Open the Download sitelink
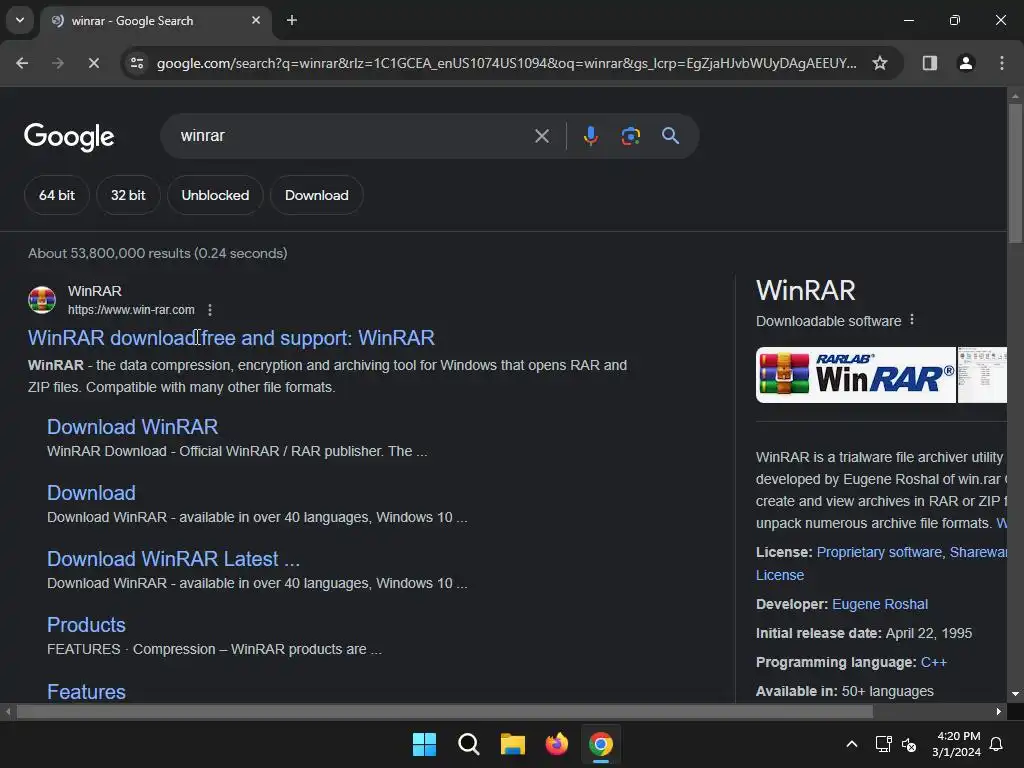 [x=91, y=492]
